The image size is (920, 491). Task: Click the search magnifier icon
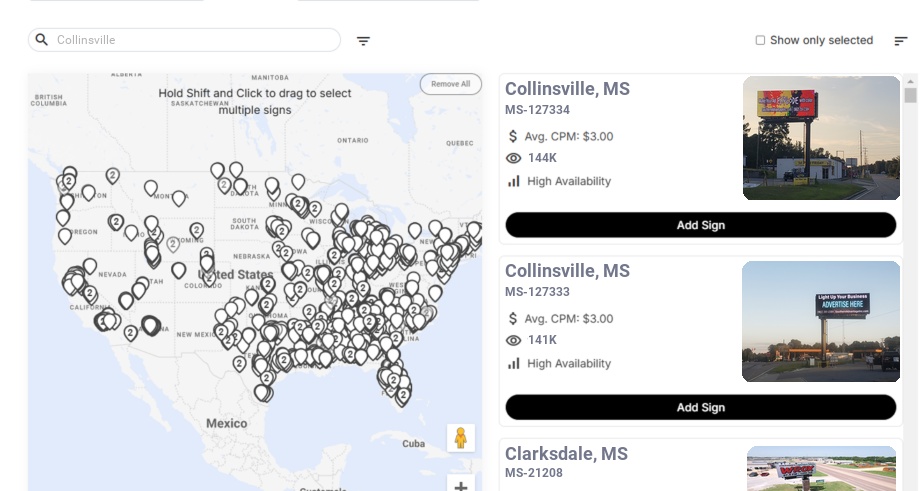pos(42,40)
